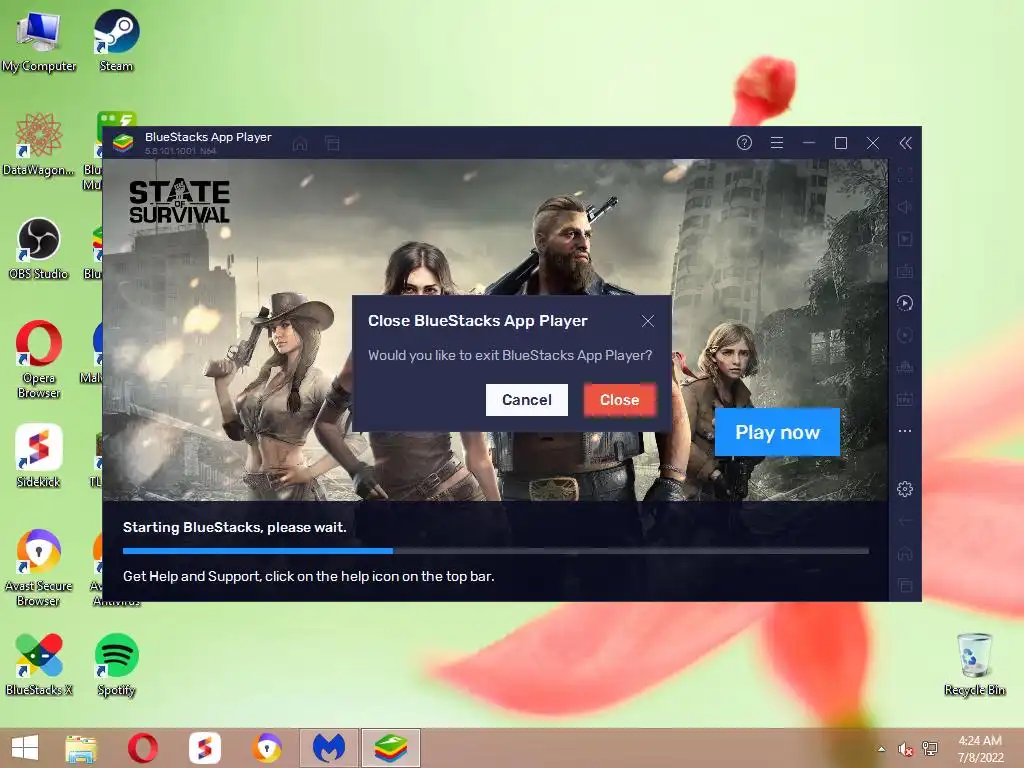Show hidden system tray icons

pos(882,749)
